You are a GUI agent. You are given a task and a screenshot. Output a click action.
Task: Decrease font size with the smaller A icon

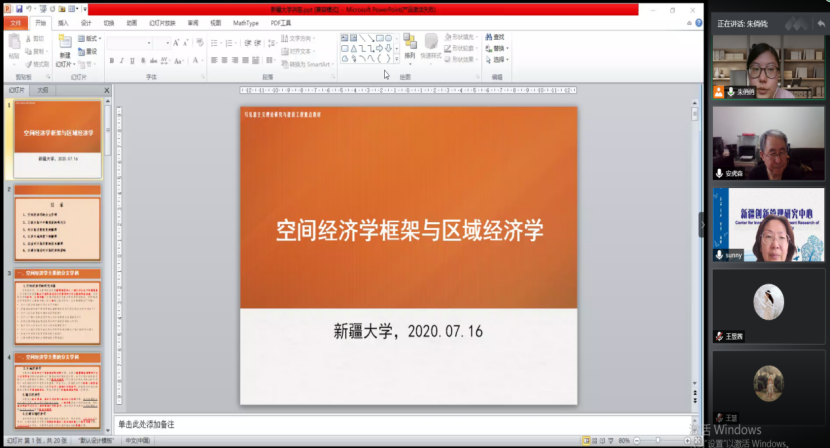tap(185, 43)
